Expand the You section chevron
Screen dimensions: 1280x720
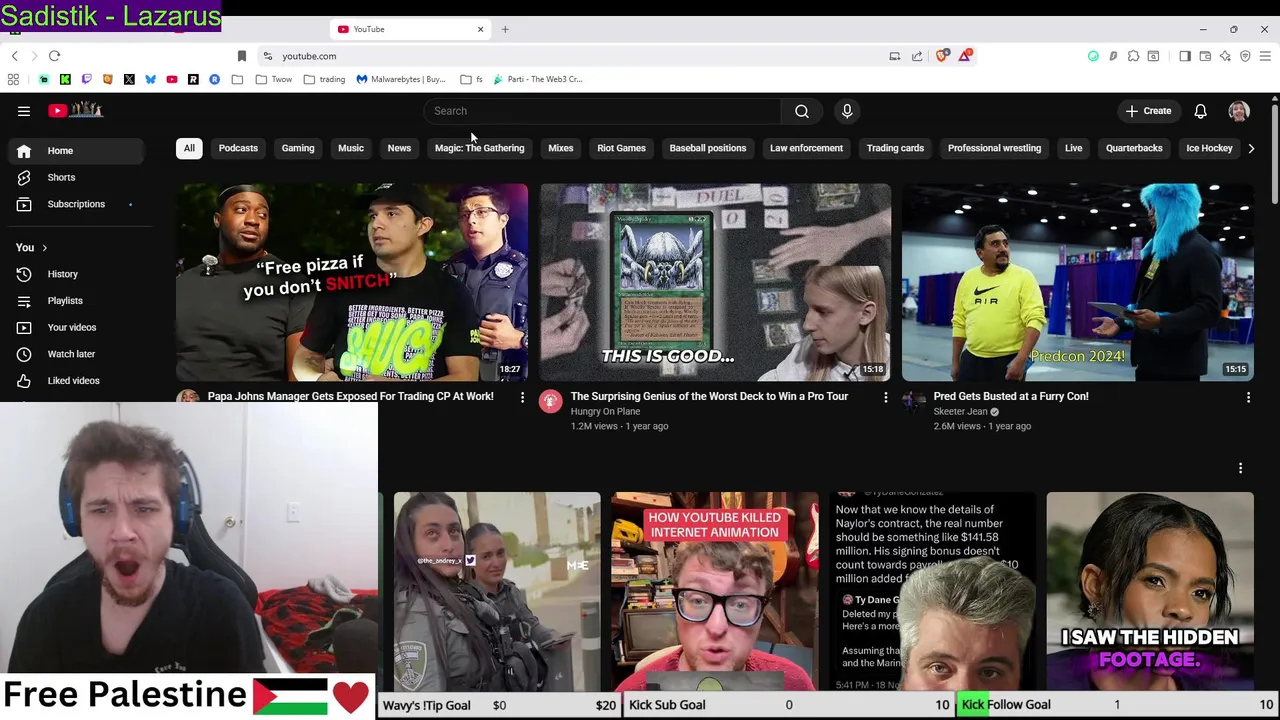[x=44, y=248]
